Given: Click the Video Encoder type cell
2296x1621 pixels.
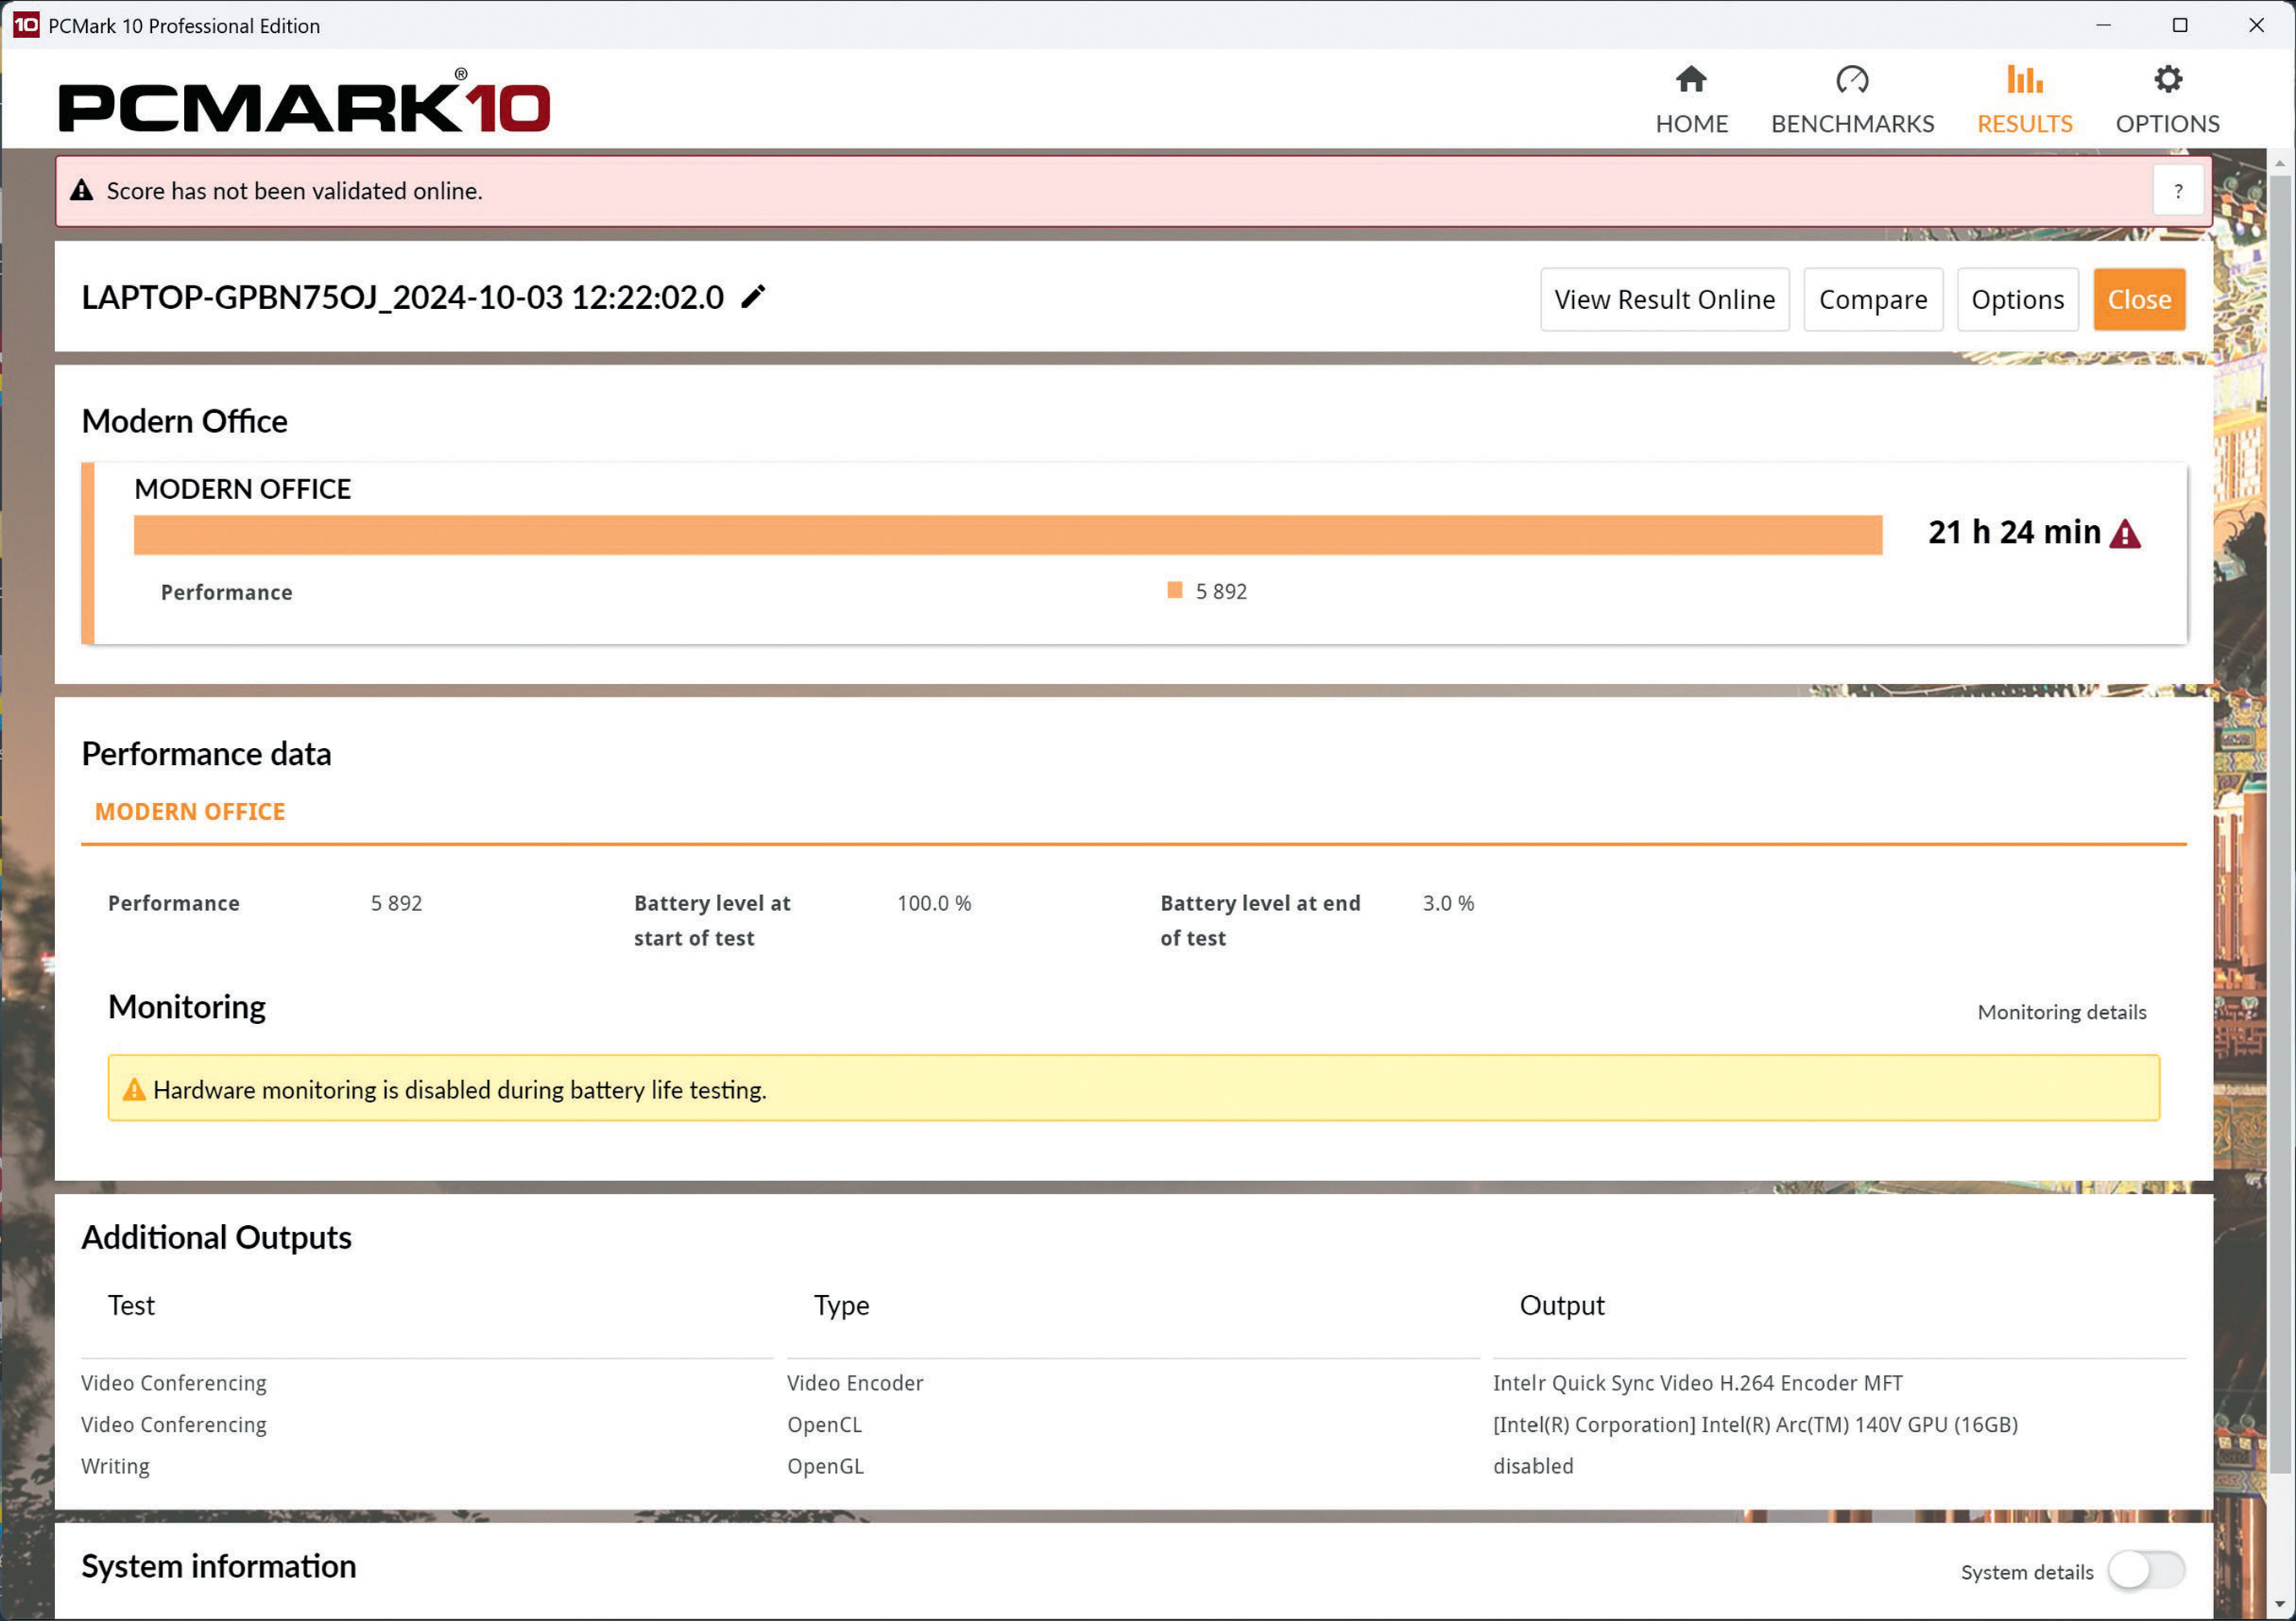Looking at the screenshot, I should click(855, 1383).
